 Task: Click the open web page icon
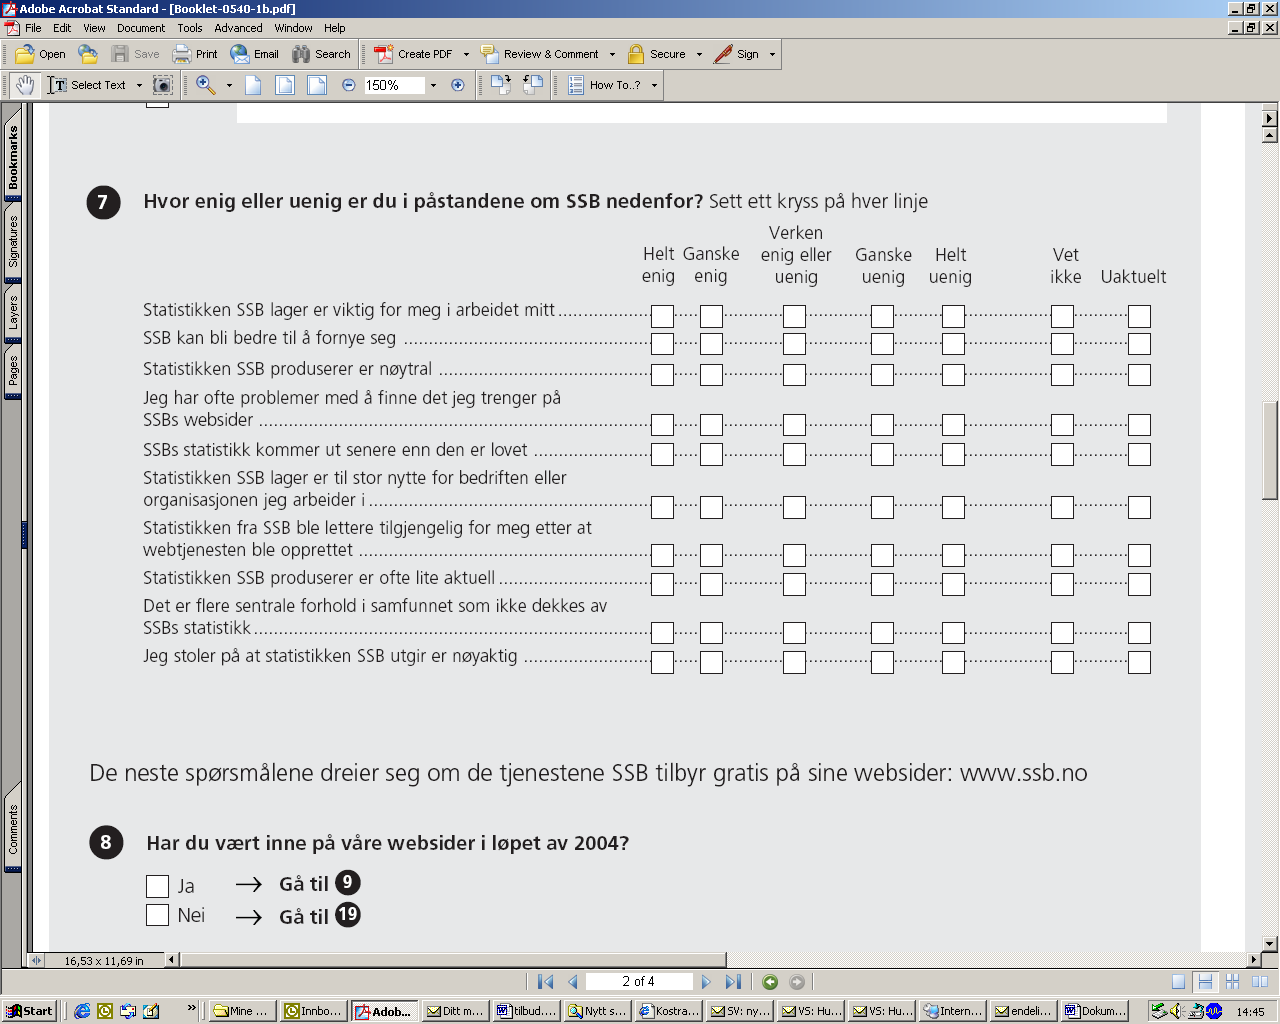[88, 54]
